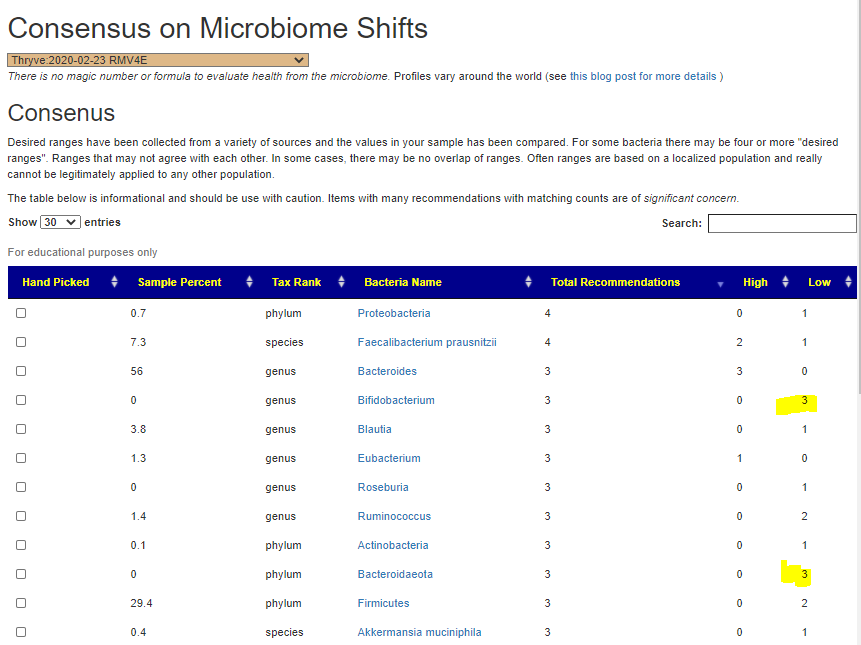Sort table by Hand Picked column arrows
This screenshot has height=645, width=861.
[114, 282]
